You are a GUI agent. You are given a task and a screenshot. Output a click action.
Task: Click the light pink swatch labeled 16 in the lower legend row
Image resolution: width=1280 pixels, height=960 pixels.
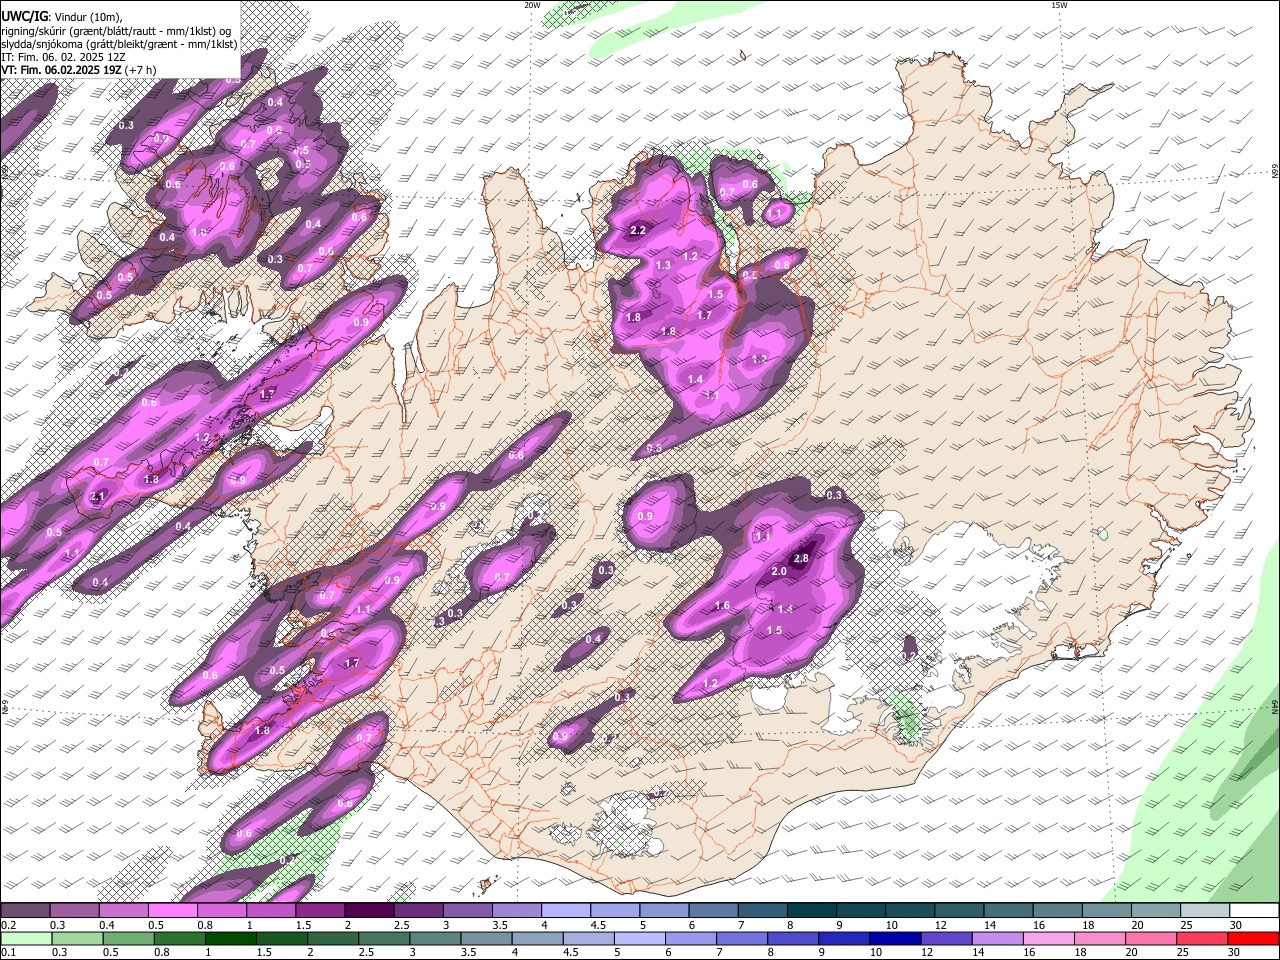coord(1048,938)
